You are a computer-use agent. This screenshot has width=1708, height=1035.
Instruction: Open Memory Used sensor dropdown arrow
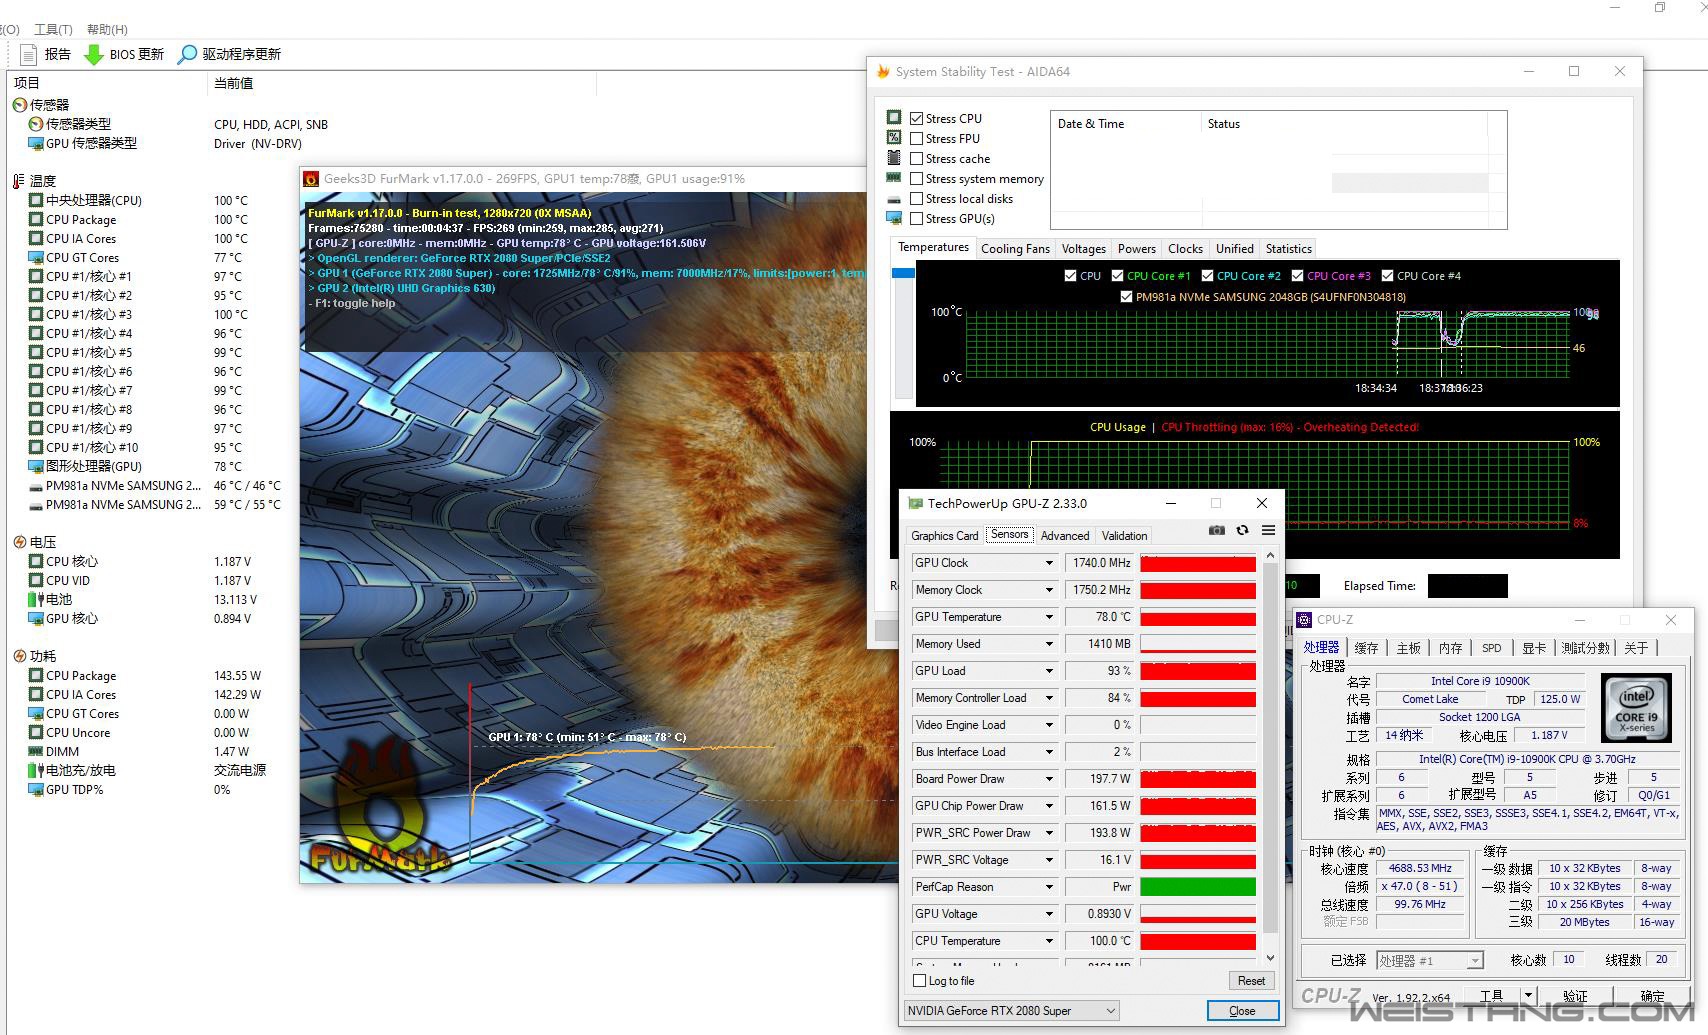[x=1049, y=644]
